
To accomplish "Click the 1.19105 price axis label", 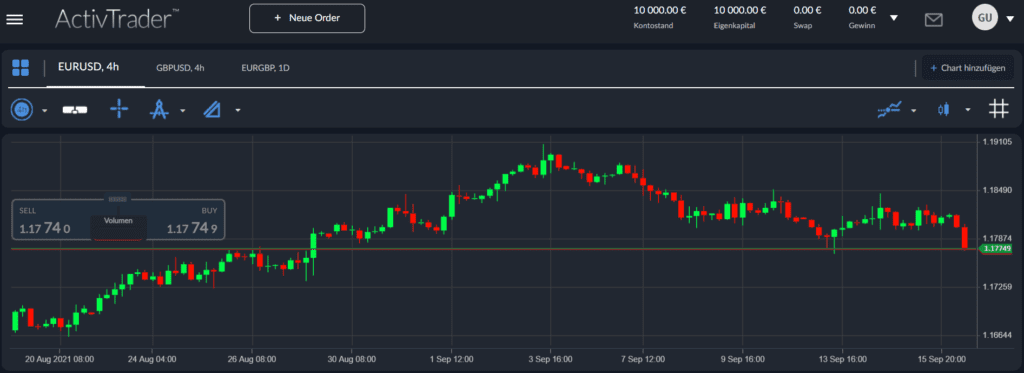I will coord(997,141).
